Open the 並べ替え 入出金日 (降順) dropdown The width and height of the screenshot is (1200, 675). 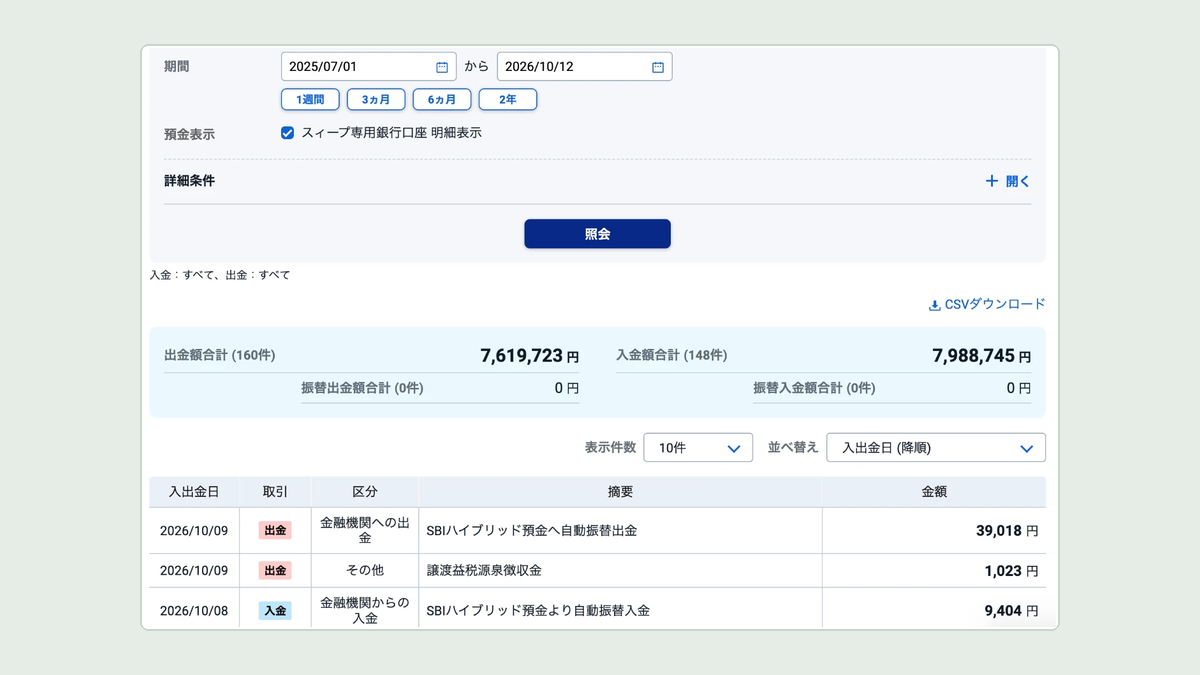point(936,447)
